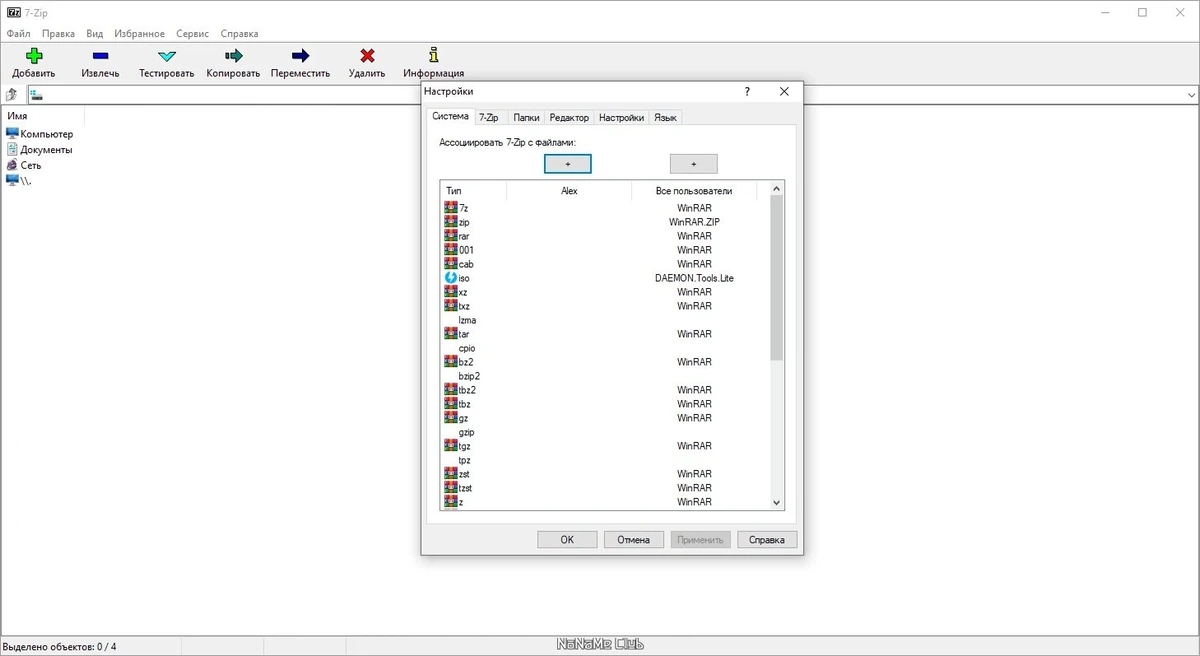The width and height of the screenshot is (1200, 656).
Task: Select the tpz type row
Action: (605, 460)
